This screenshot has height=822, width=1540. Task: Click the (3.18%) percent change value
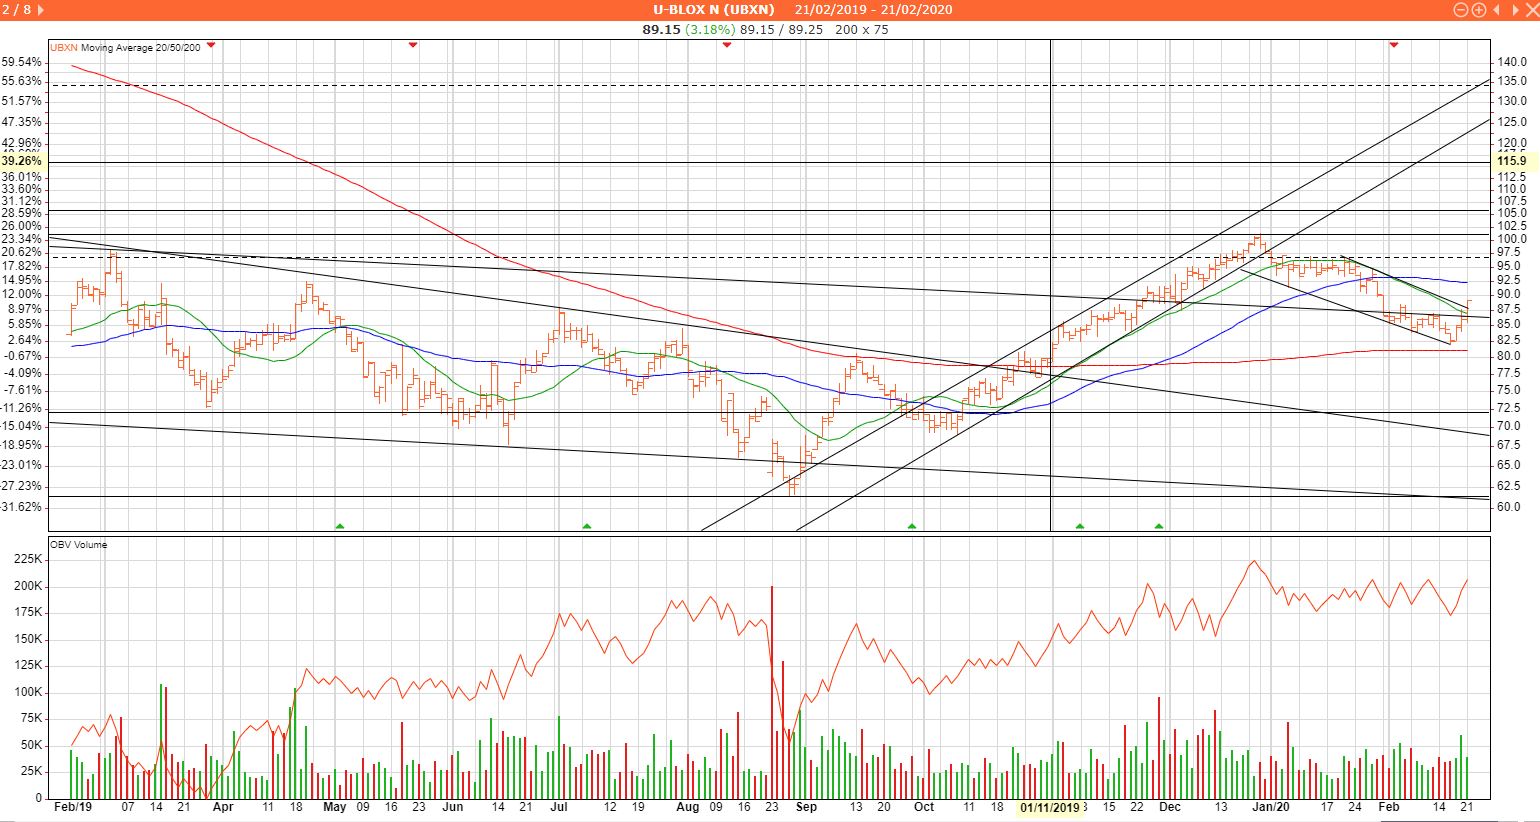[x=710, y=29]
